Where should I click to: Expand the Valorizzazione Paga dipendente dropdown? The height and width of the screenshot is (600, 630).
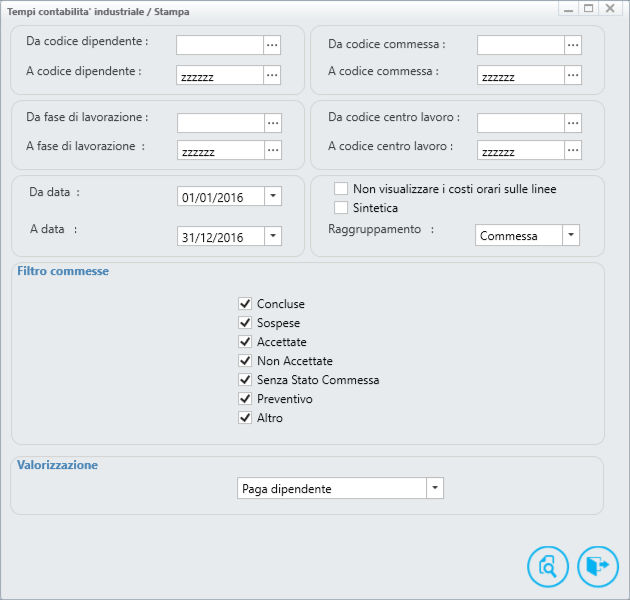[435, 488]
